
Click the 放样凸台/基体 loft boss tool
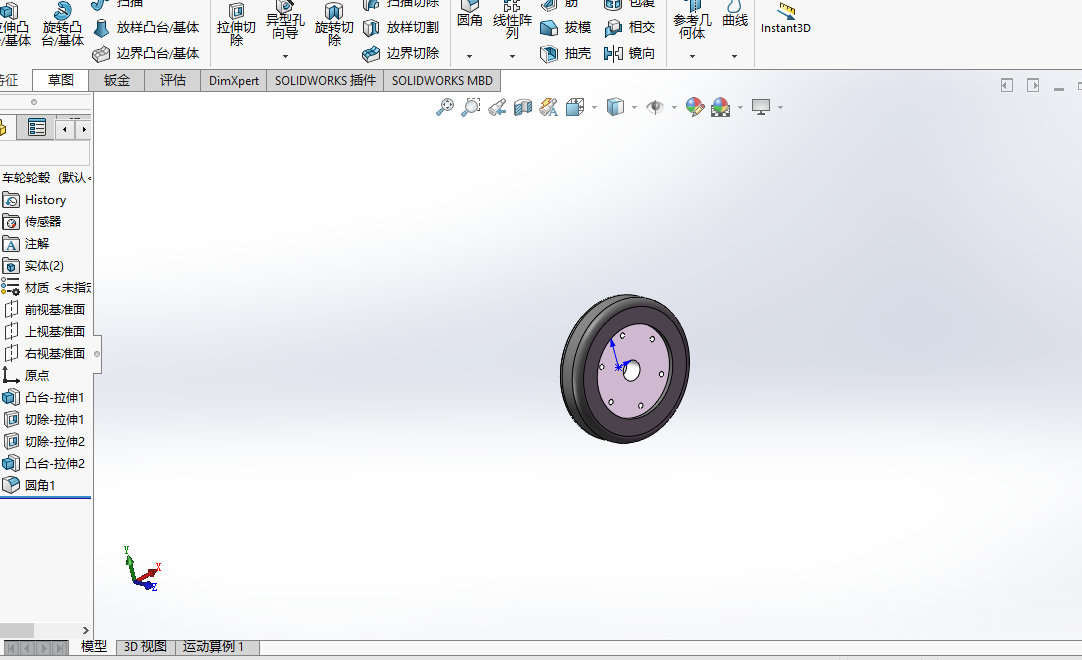point(146,28)
